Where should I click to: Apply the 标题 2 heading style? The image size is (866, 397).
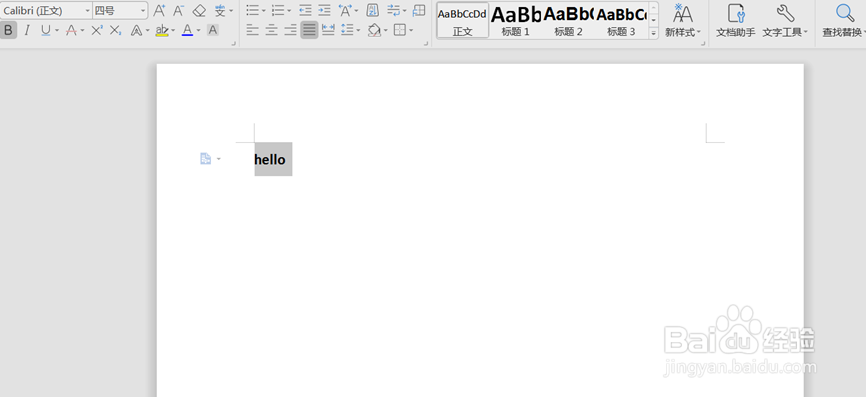tap(568, 20)
